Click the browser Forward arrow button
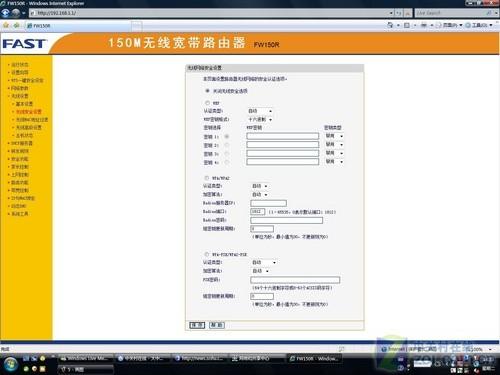Image resolution: width=500 pixels, height=375 pixels. point(16,13)
